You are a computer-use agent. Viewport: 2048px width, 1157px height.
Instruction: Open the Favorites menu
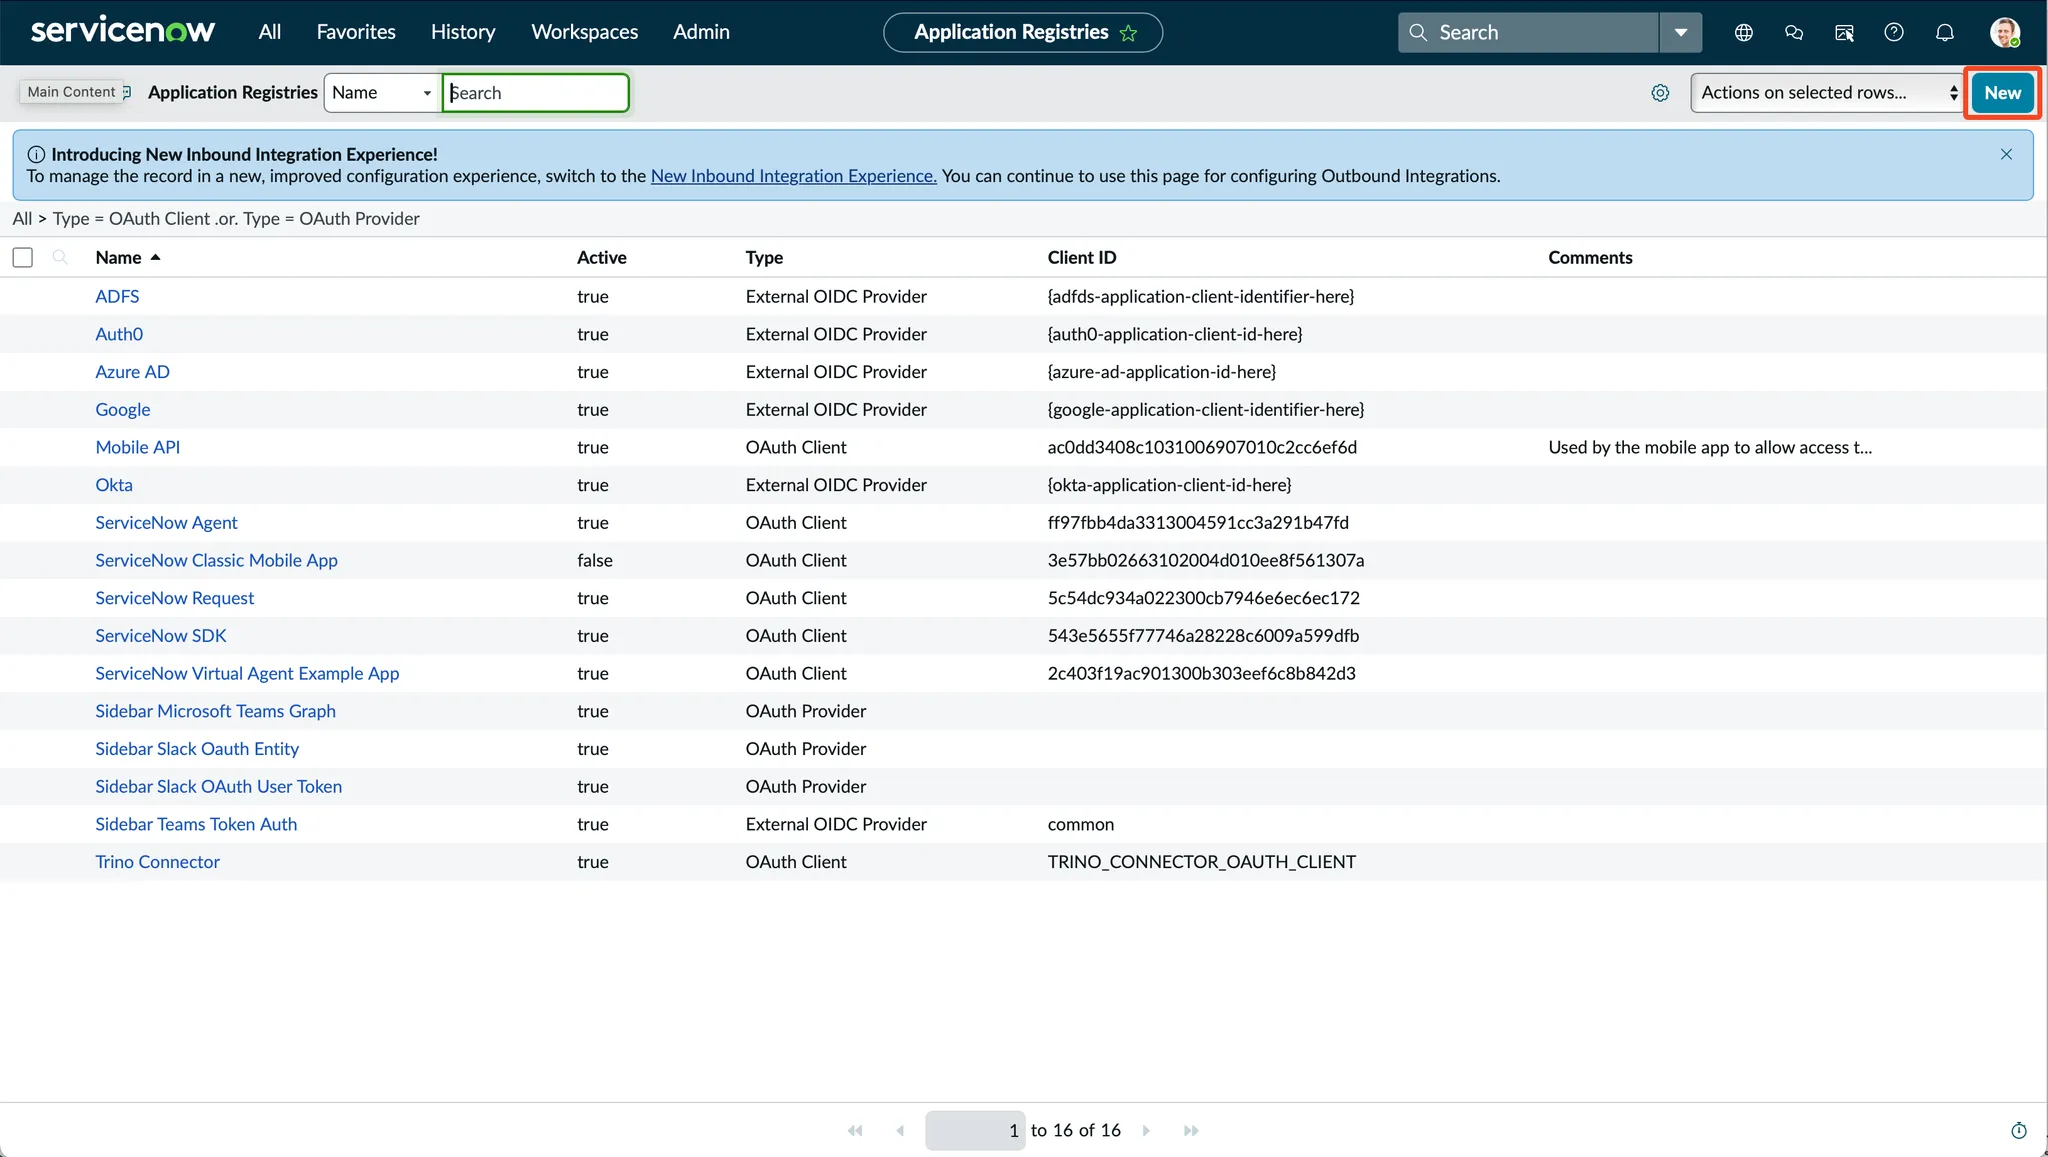356,32
